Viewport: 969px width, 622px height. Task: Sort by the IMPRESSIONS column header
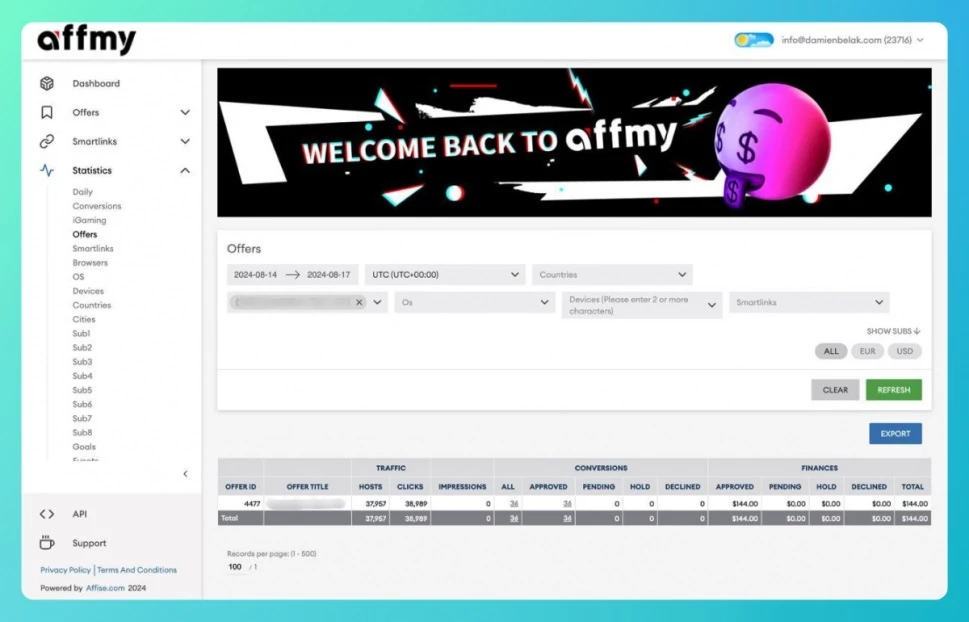pyautogui.click(x=462, y=487)
